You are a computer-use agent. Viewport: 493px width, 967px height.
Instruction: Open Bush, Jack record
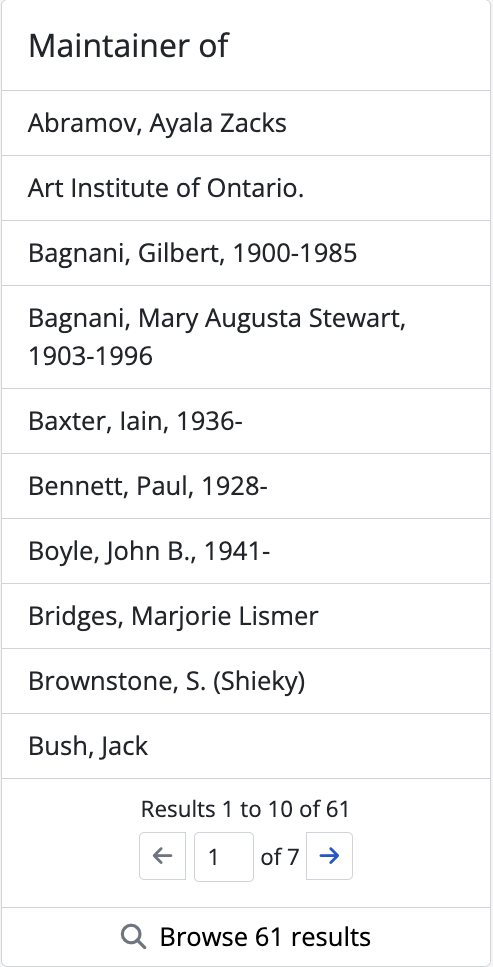[x=246, y=746]
